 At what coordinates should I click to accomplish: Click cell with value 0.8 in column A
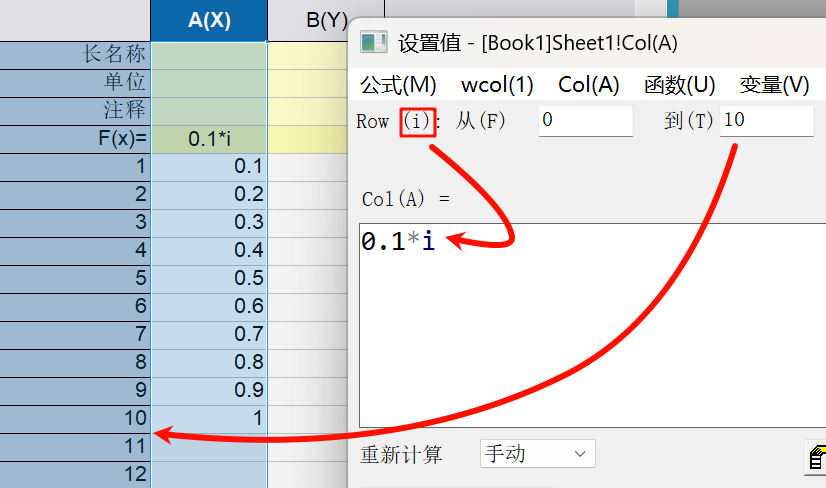(x=209, y=363)
